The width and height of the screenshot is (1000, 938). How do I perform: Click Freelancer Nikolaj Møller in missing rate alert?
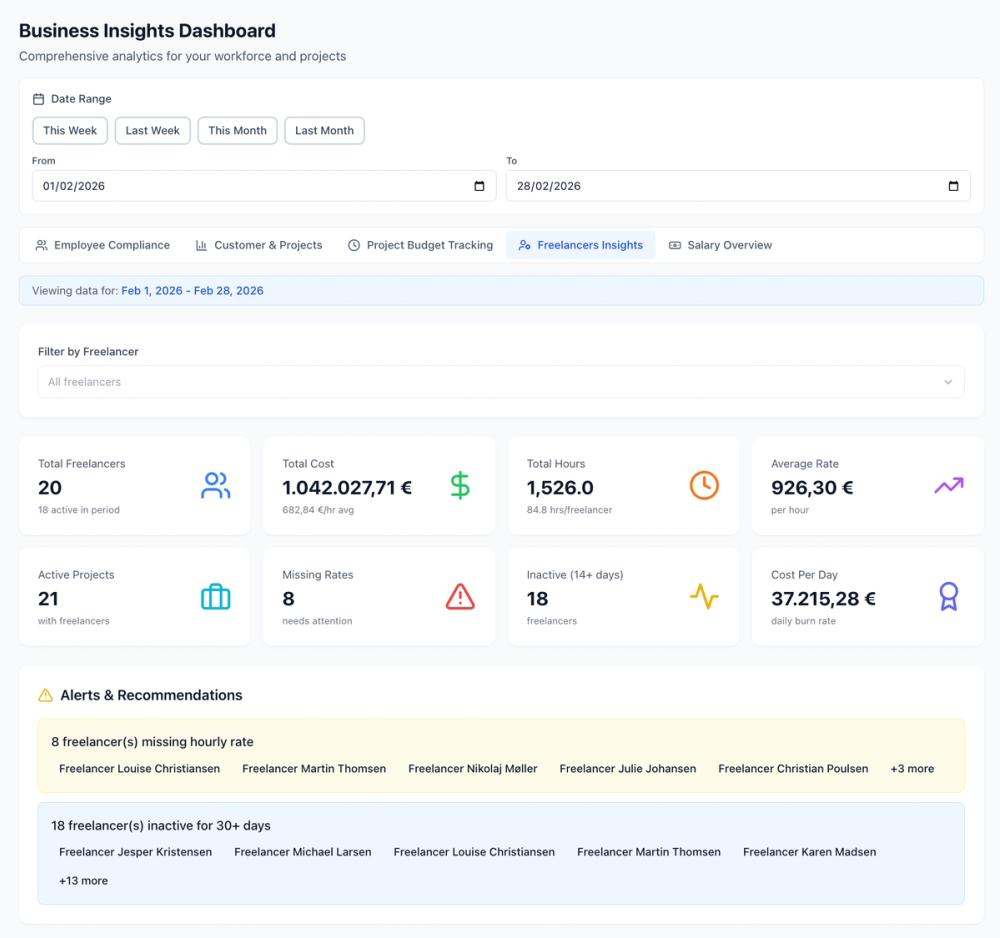473,769
